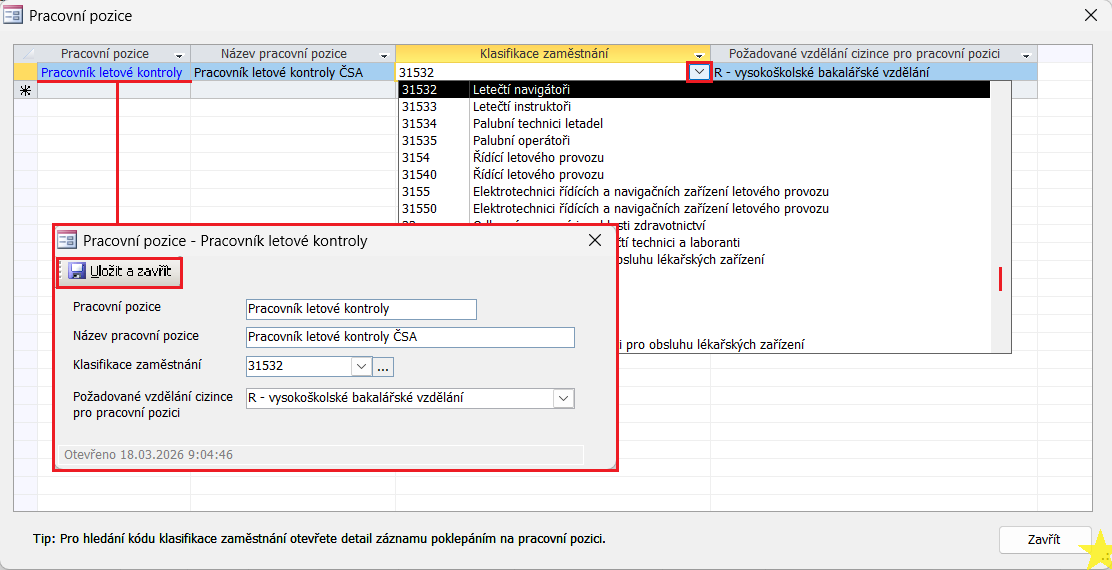Click the Pracovní pozice text field in the dialog
Image resolution: width=1112 pixels, height=570 pixels.
point(360,309)
